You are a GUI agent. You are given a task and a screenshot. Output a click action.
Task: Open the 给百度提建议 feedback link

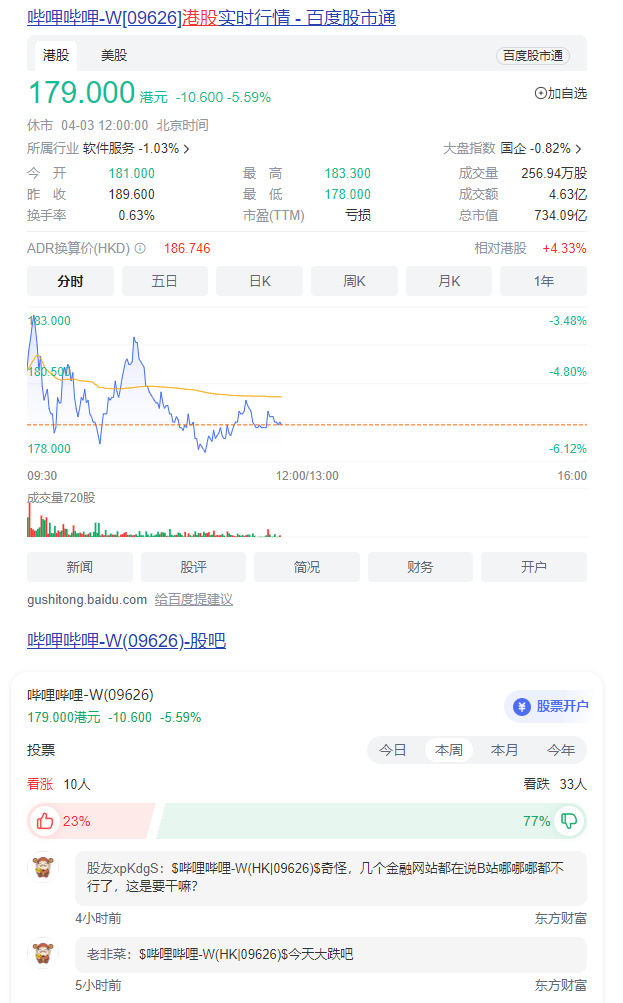pos(193,600)
